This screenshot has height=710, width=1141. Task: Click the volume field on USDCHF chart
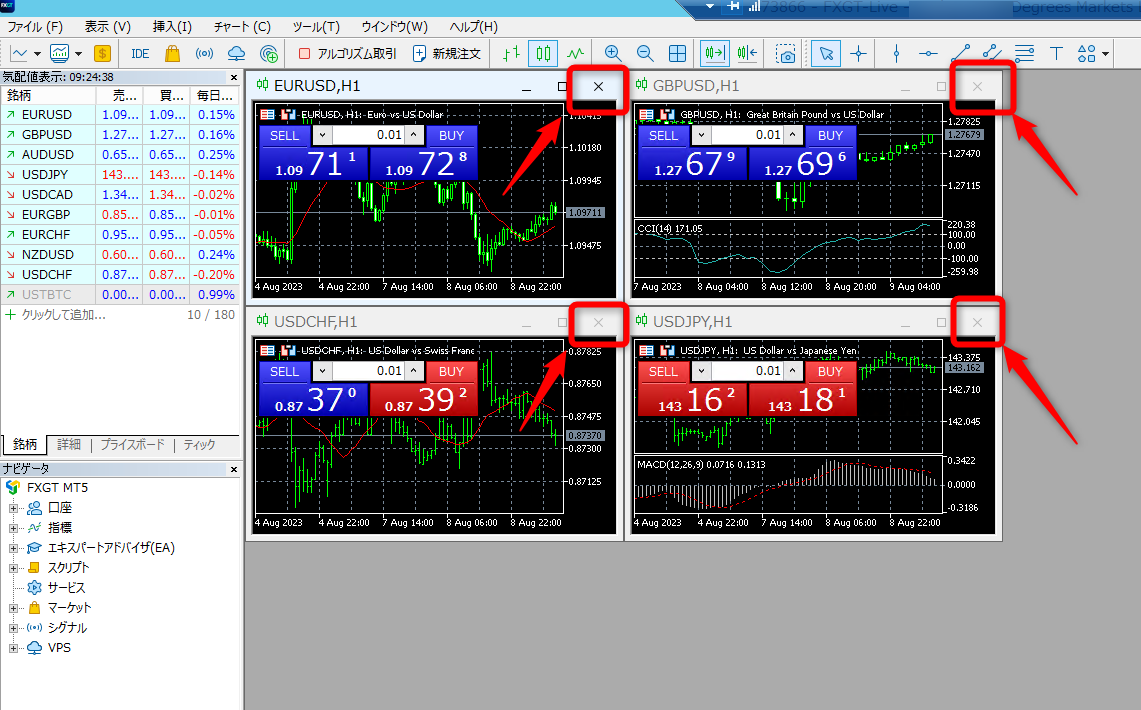pyautogui.click(x=369, y=372)
